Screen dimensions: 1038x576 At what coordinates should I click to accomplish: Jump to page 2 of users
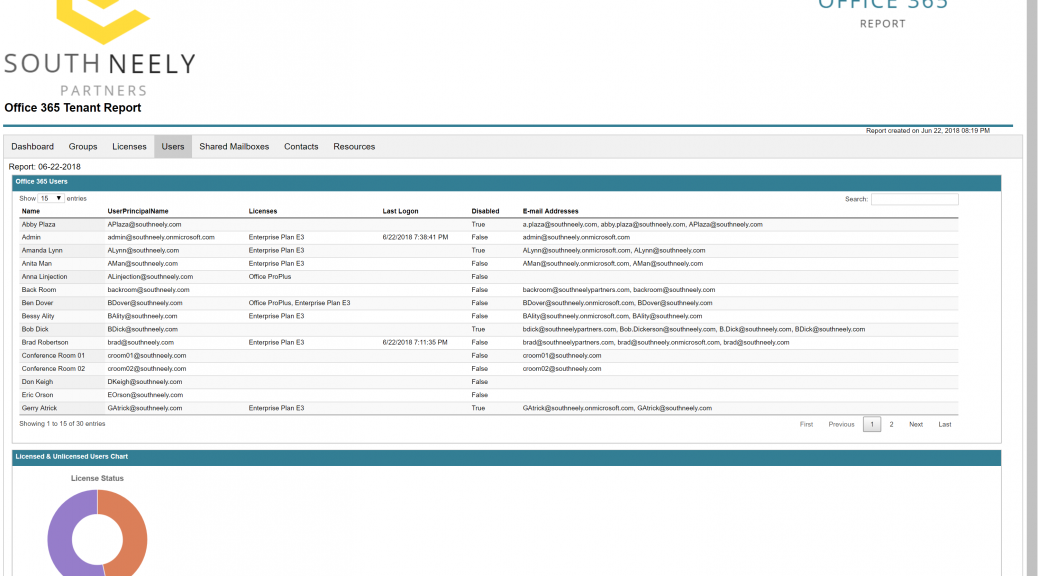(891, 424)
